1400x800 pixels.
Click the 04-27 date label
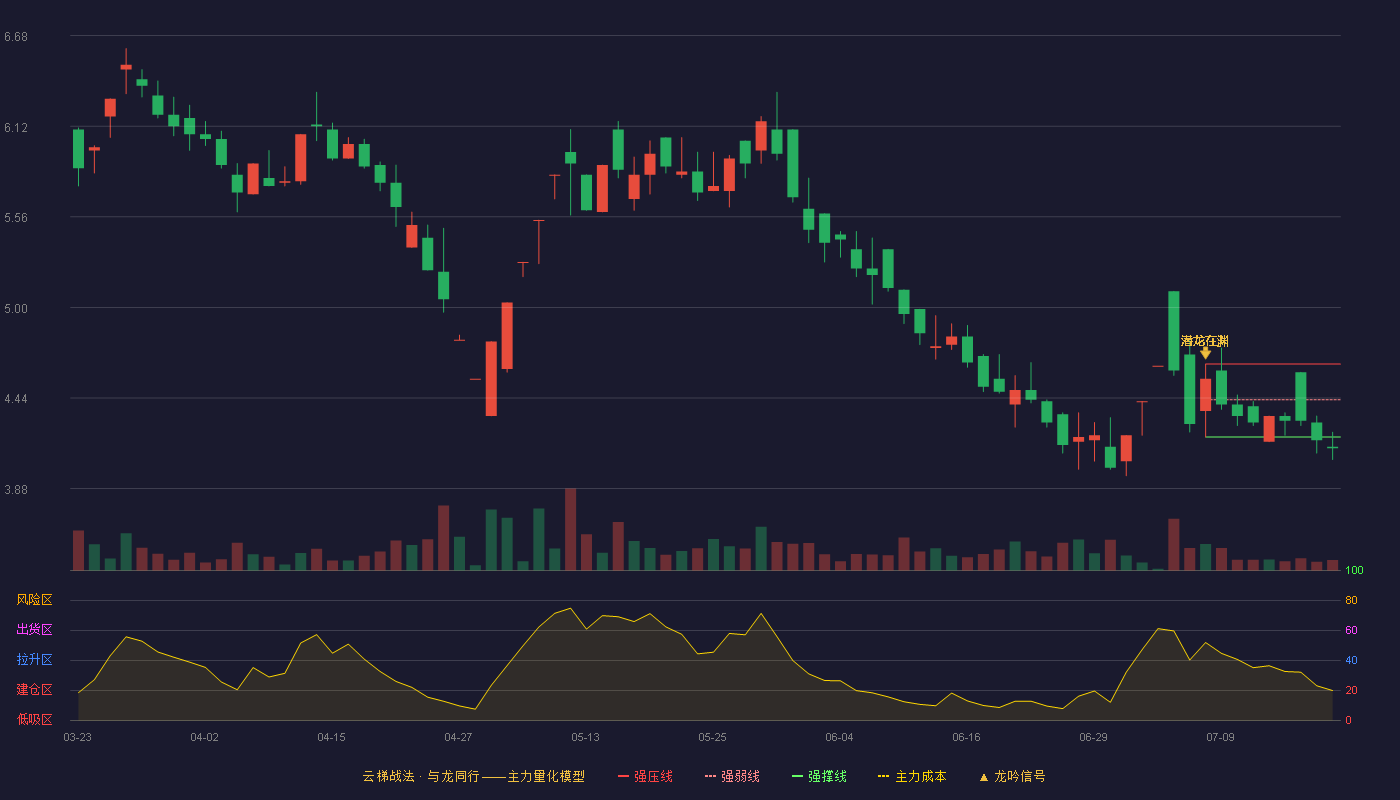coord(458,737)
